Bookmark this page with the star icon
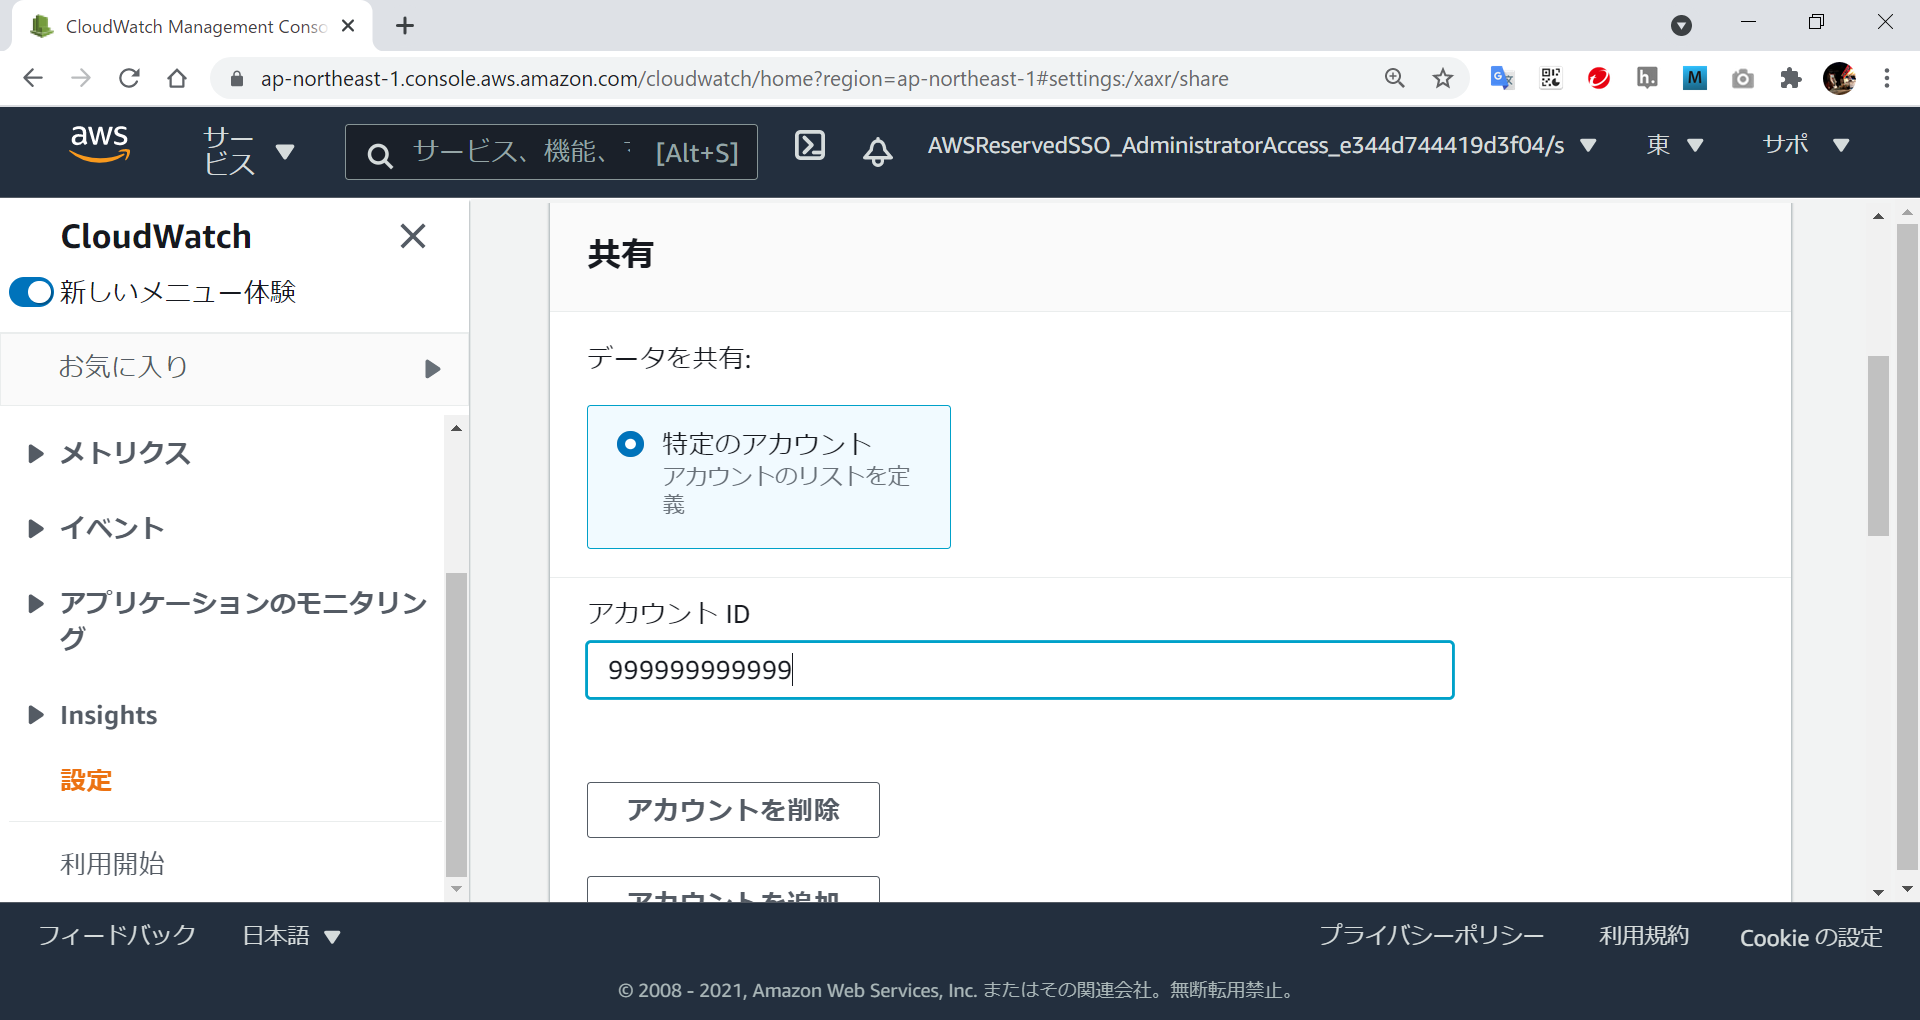 (1442, 78)
